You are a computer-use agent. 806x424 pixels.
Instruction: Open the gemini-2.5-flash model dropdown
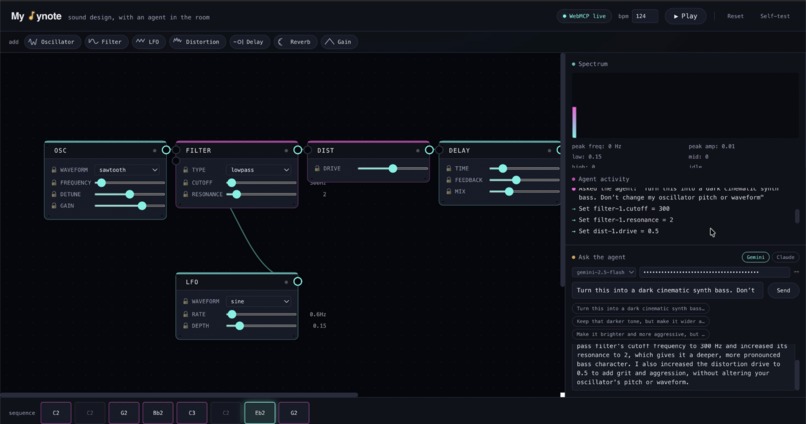coord(604,272)
